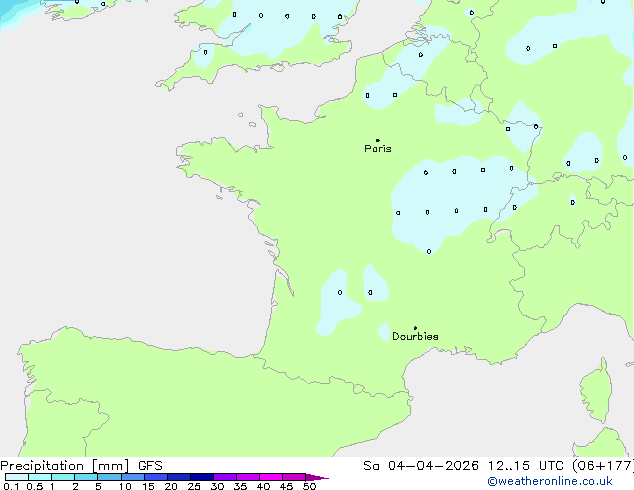Click the legend value 20 label
The width and height of the screenshot is (634, 490).
pos(170,487)
